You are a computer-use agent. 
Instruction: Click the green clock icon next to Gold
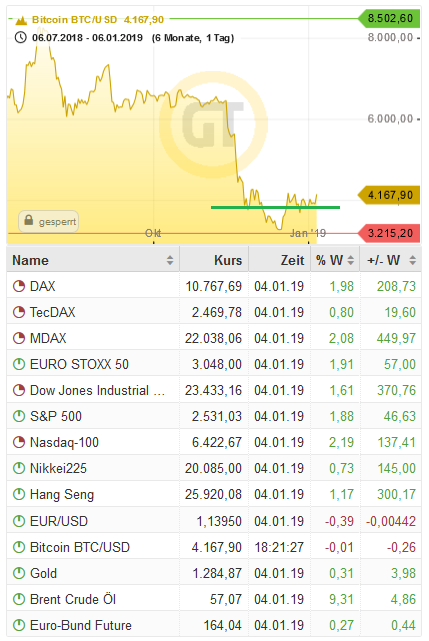point(19,573)
